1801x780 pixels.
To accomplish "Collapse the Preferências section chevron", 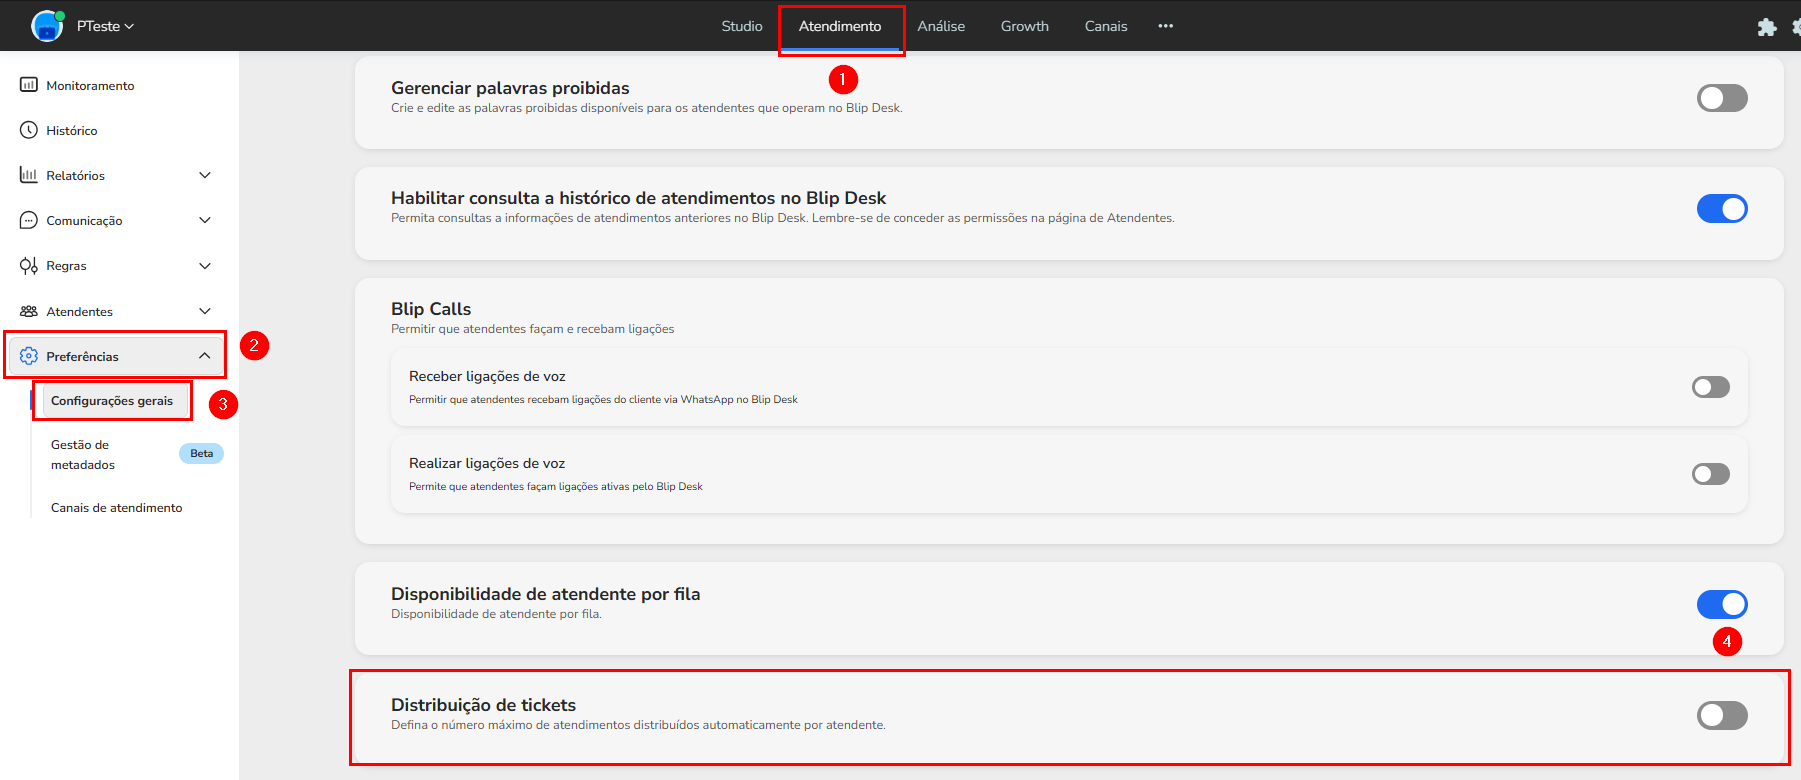I will (x=205, y=356).
